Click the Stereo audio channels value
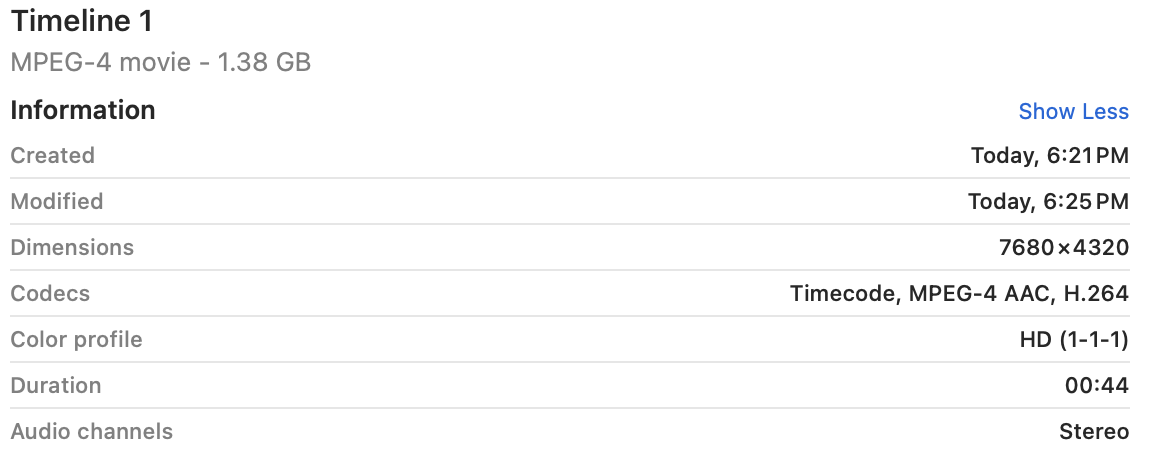Viewport: 1158px width, 464px height. [1094, 432]
